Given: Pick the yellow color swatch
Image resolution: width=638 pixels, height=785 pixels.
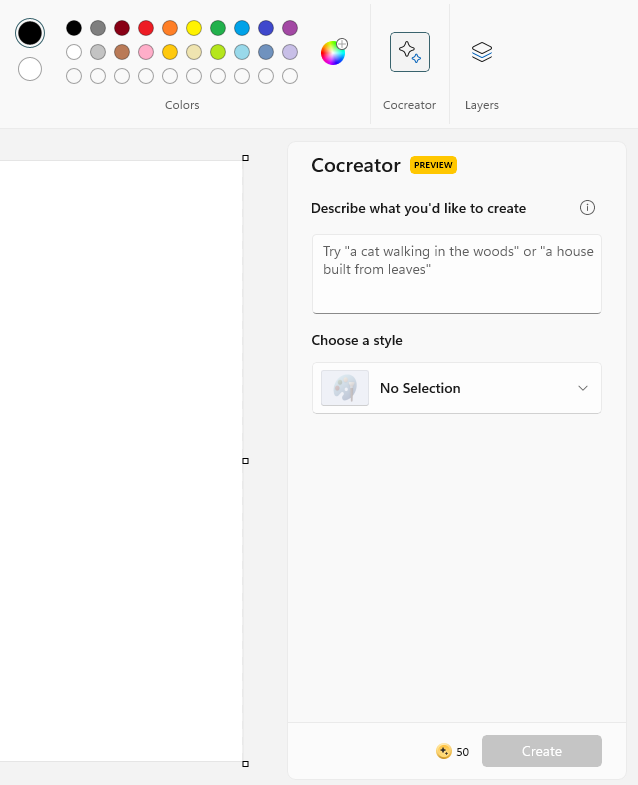Looking at the screenshot, I should [x=194, y=28].
